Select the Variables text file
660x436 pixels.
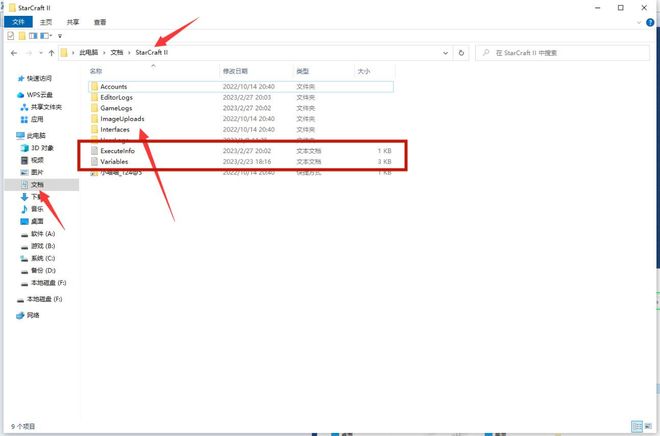coord(114,161)
